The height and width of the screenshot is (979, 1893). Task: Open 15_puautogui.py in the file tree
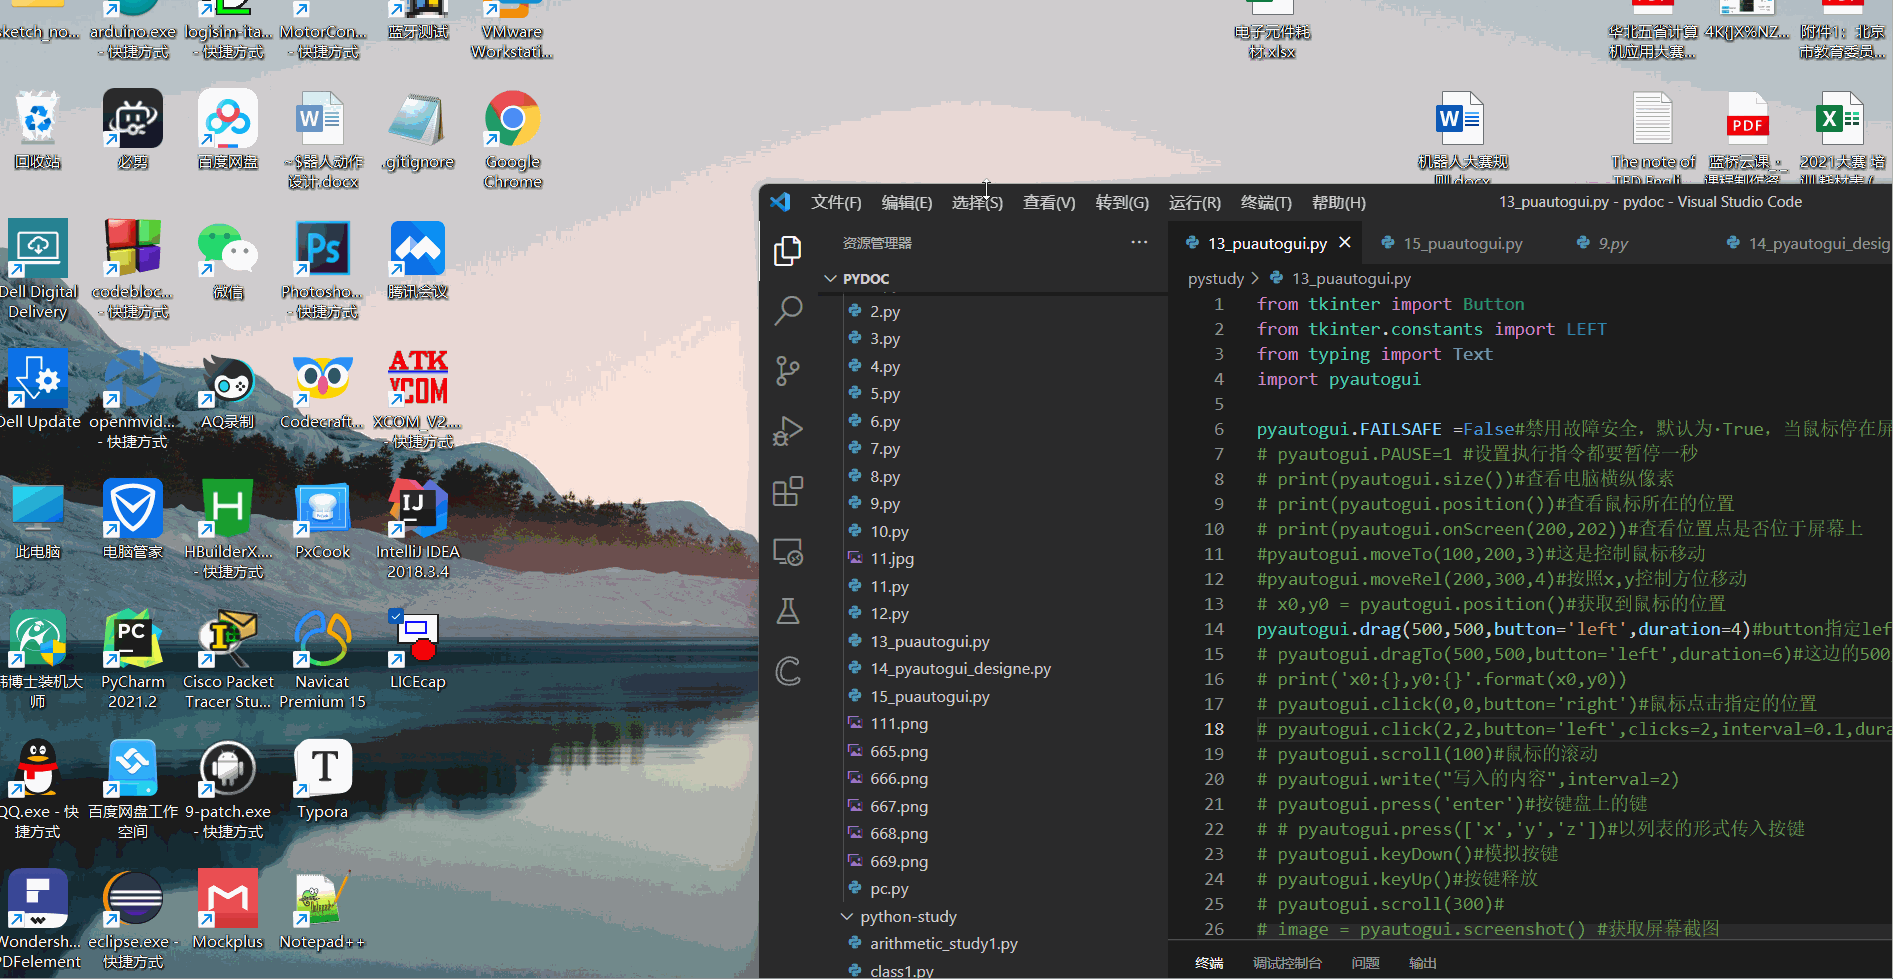tap(930, 696)
